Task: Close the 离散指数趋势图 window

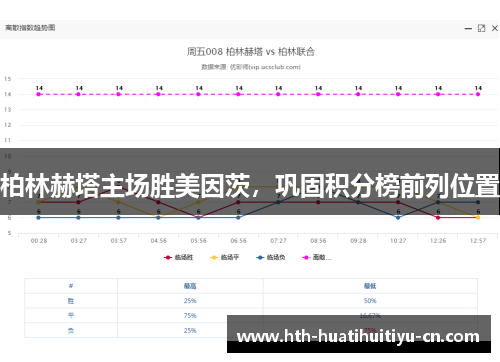Action: pyautogui.click(x=495, y=28)
